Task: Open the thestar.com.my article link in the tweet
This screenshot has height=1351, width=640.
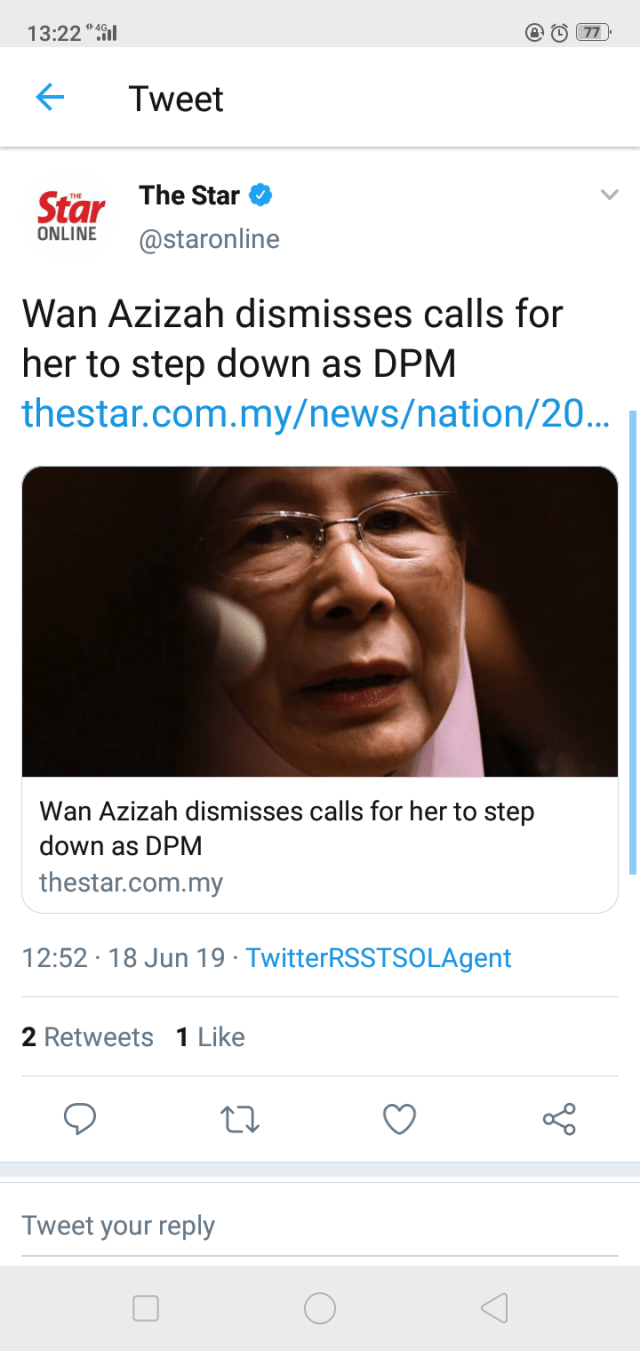Action: click(x=314, y=411)
